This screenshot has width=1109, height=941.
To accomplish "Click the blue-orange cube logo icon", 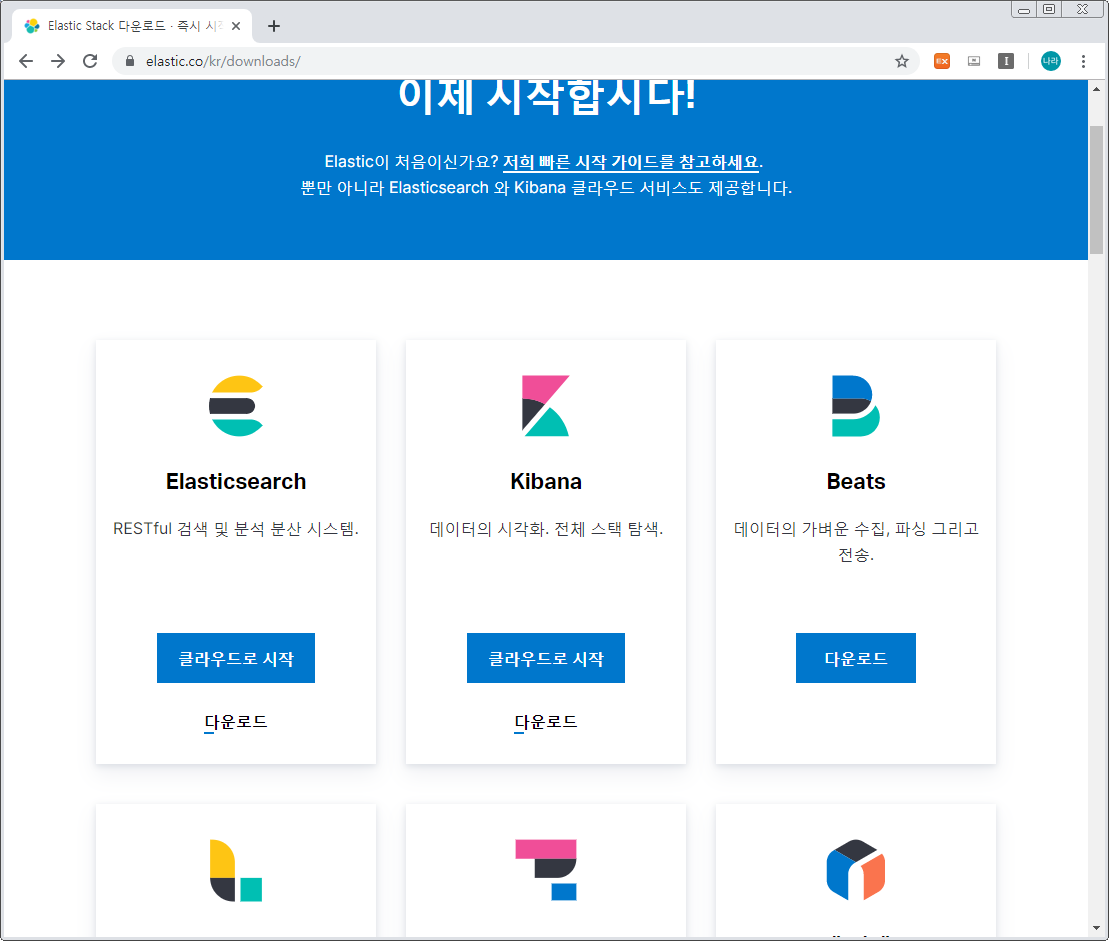I will (x=856, y=870).
